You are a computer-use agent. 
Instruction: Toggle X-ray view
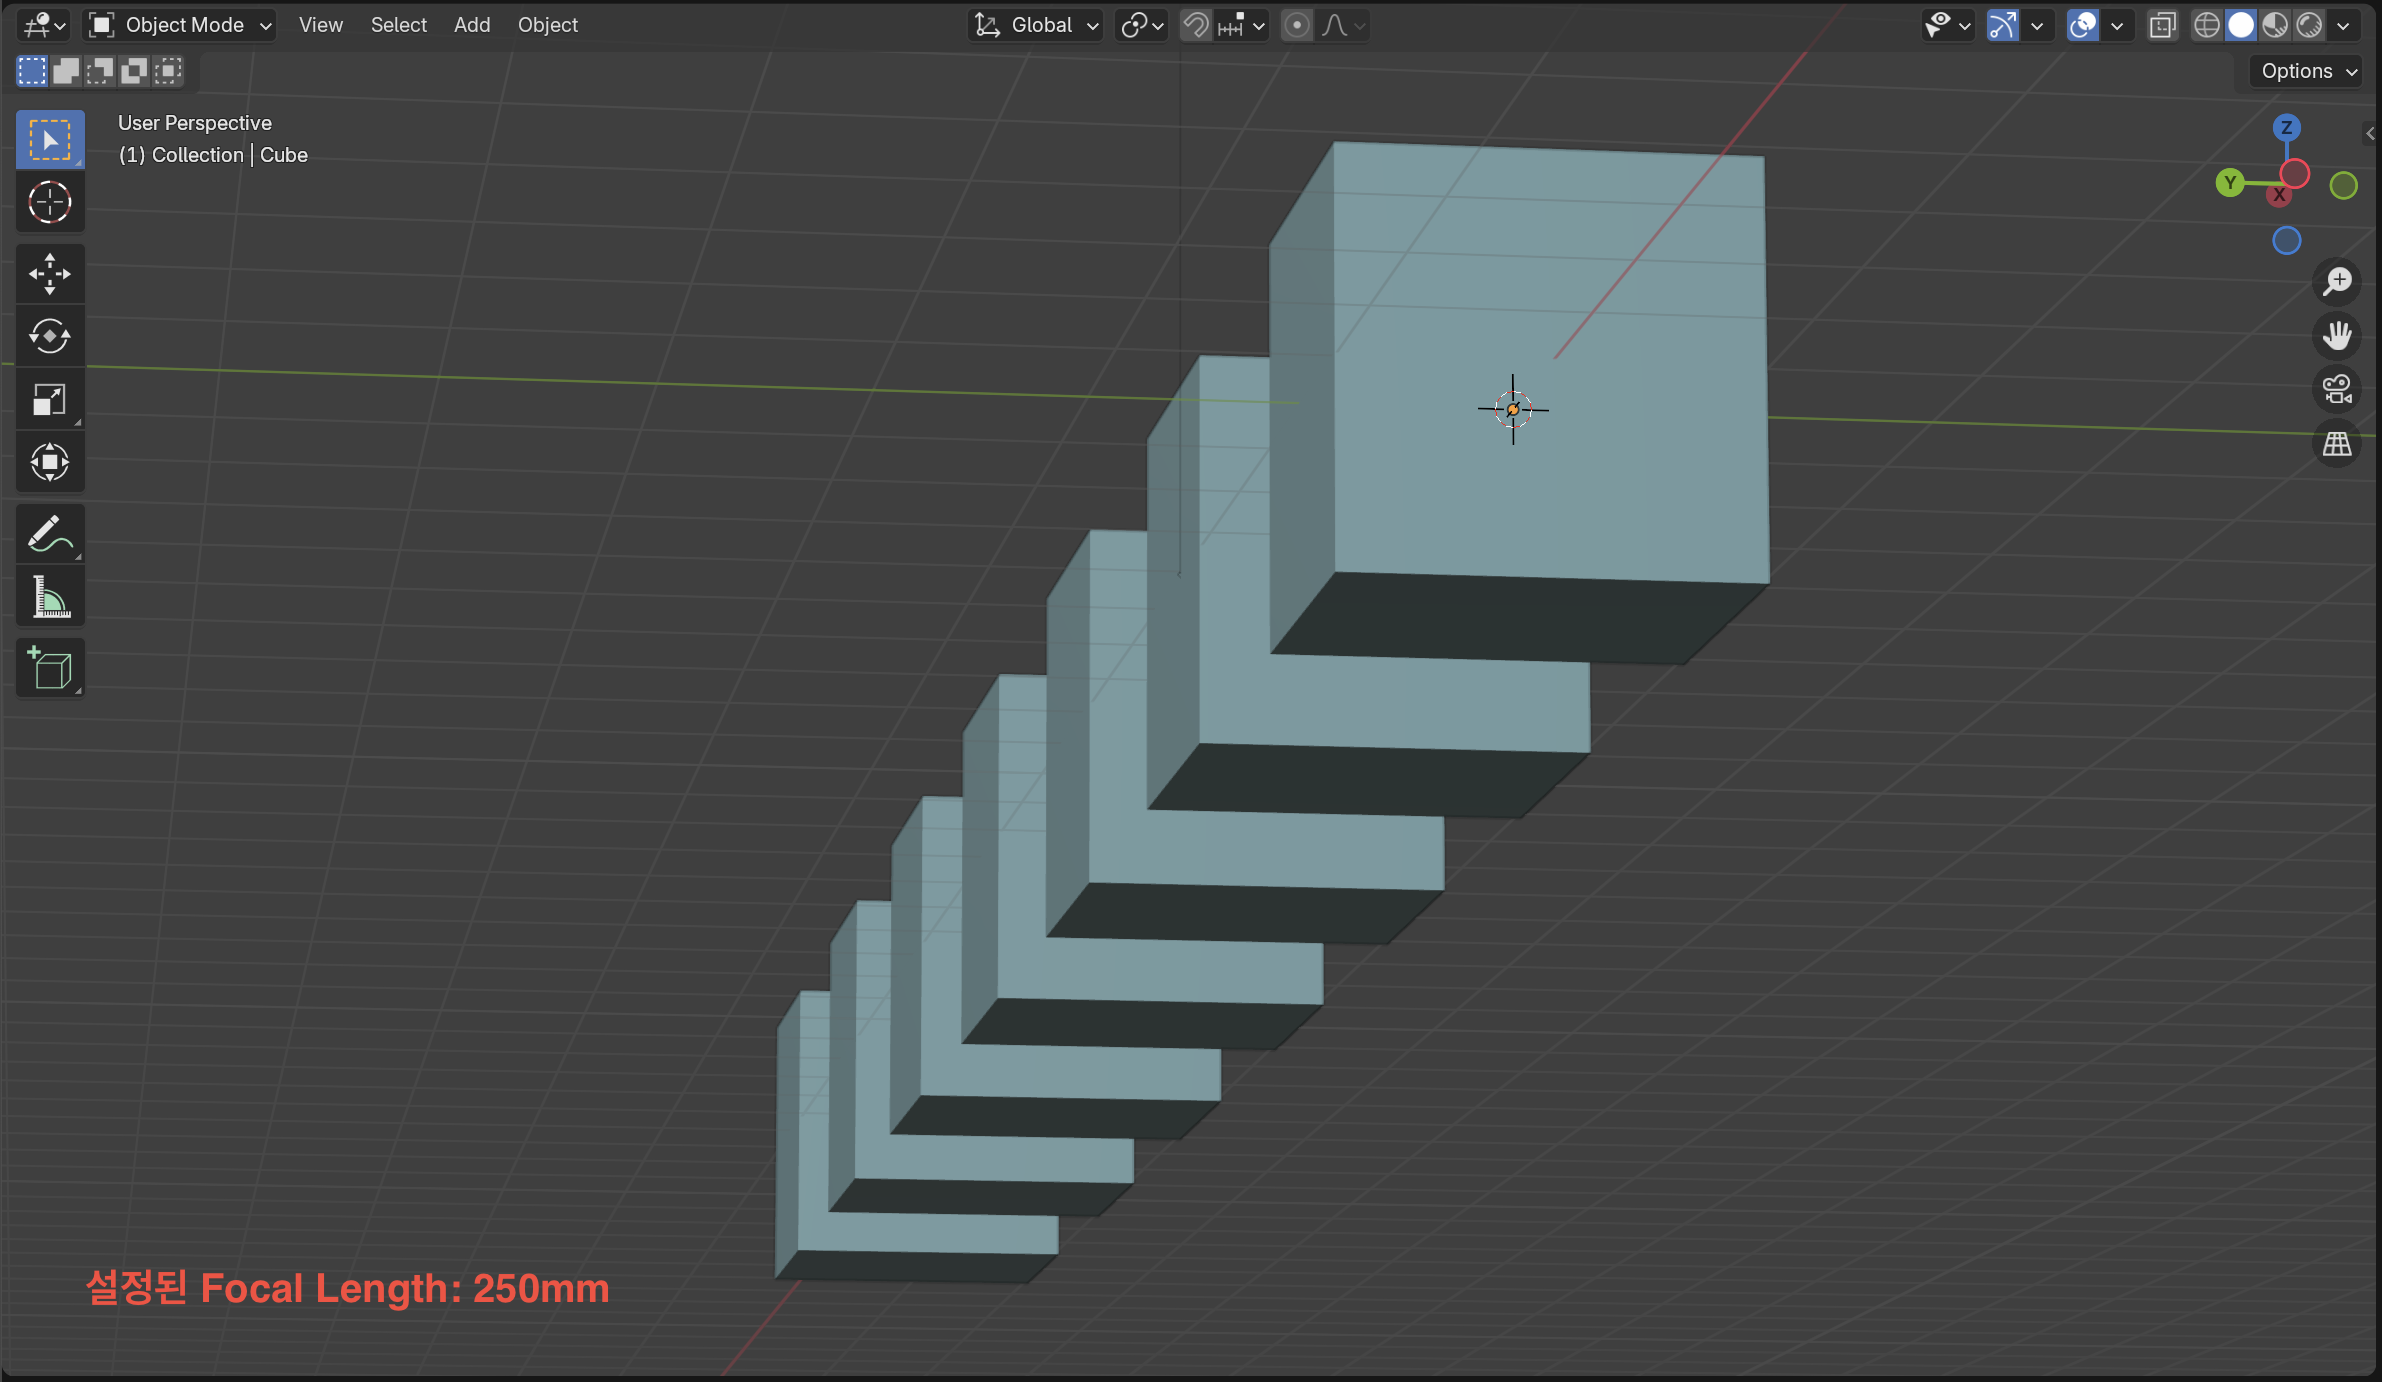point(2162,25)
